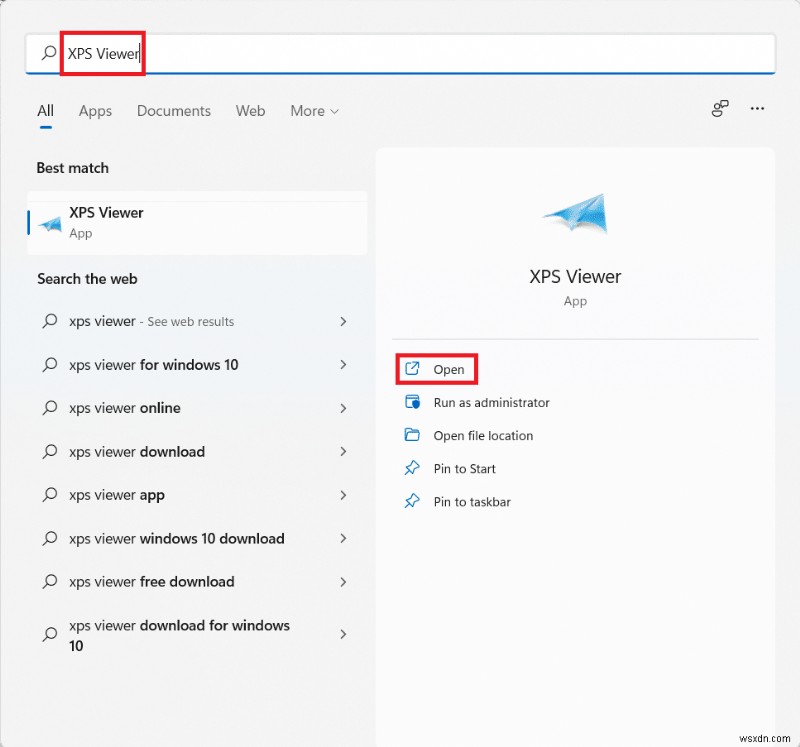Click 'xps viewer download for windows 10' suggestion text
Screen dimensions: 800x747
179,635
